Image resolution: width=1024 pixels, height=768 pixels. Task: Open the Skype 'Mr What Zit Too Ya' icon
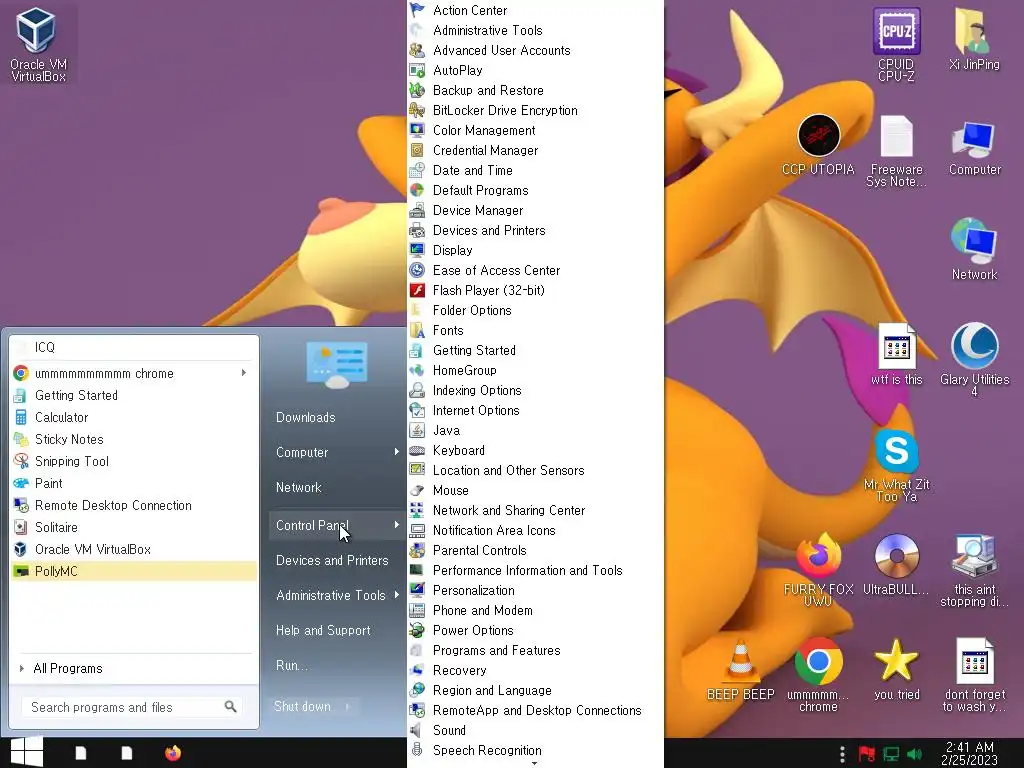coord(897,465)
